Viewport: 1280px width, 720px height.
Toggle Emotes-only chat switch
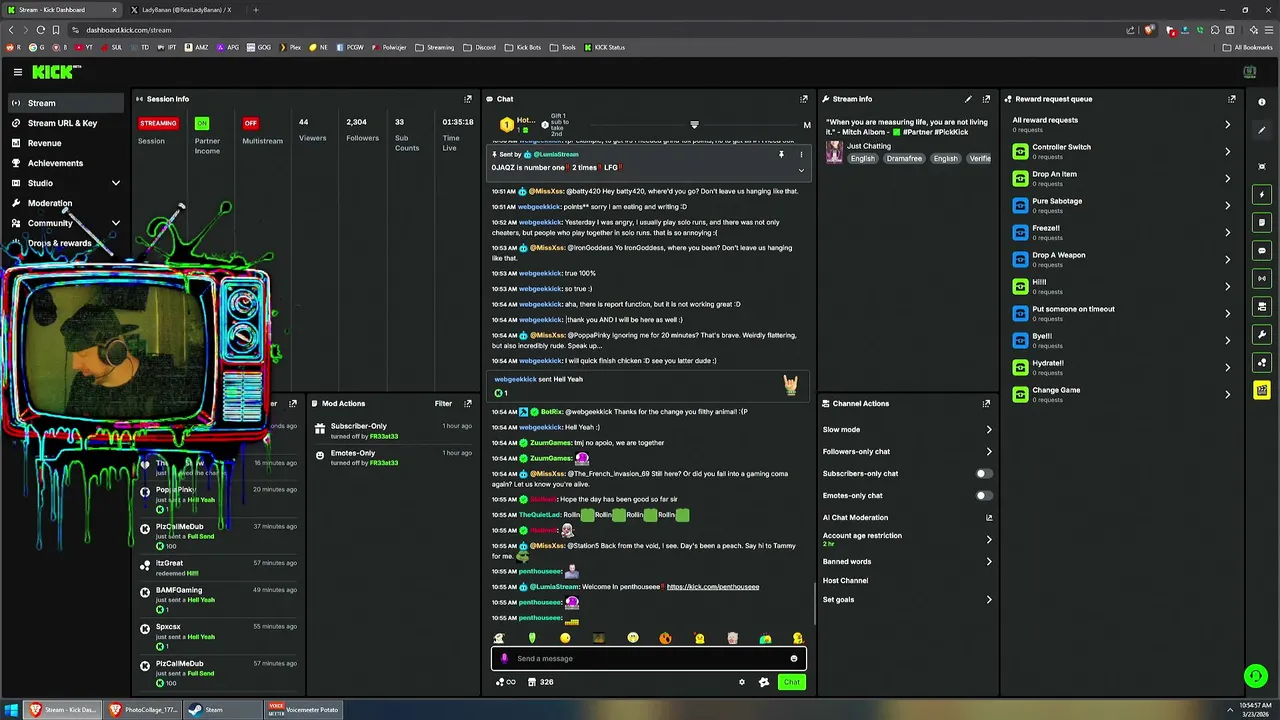(x=984, y=496)
